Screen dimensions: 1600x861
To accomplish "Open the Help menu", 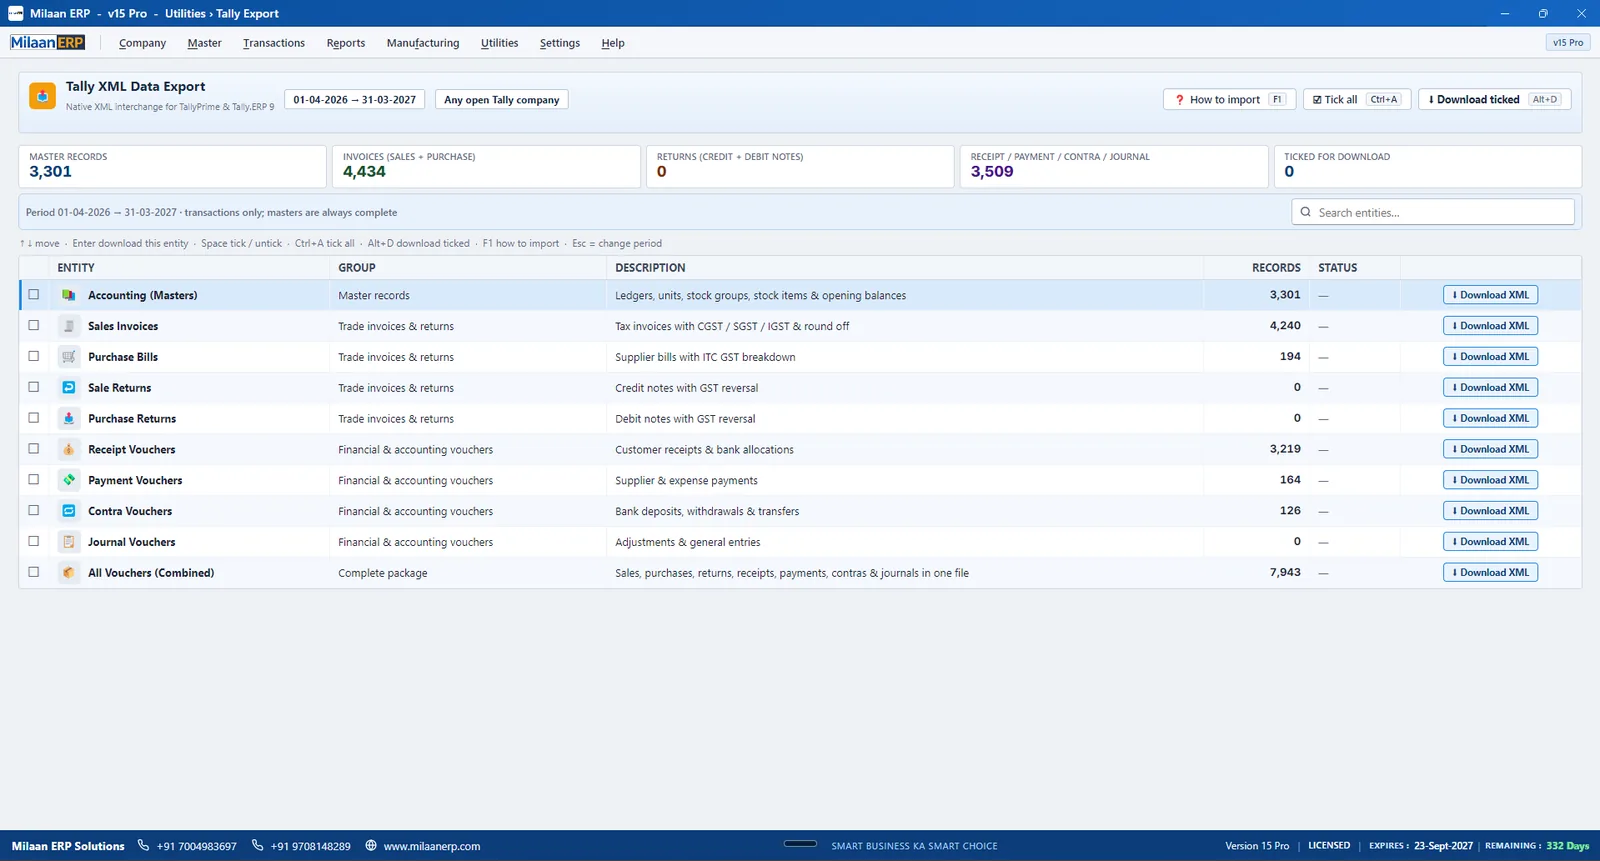I will click(613, 43).
